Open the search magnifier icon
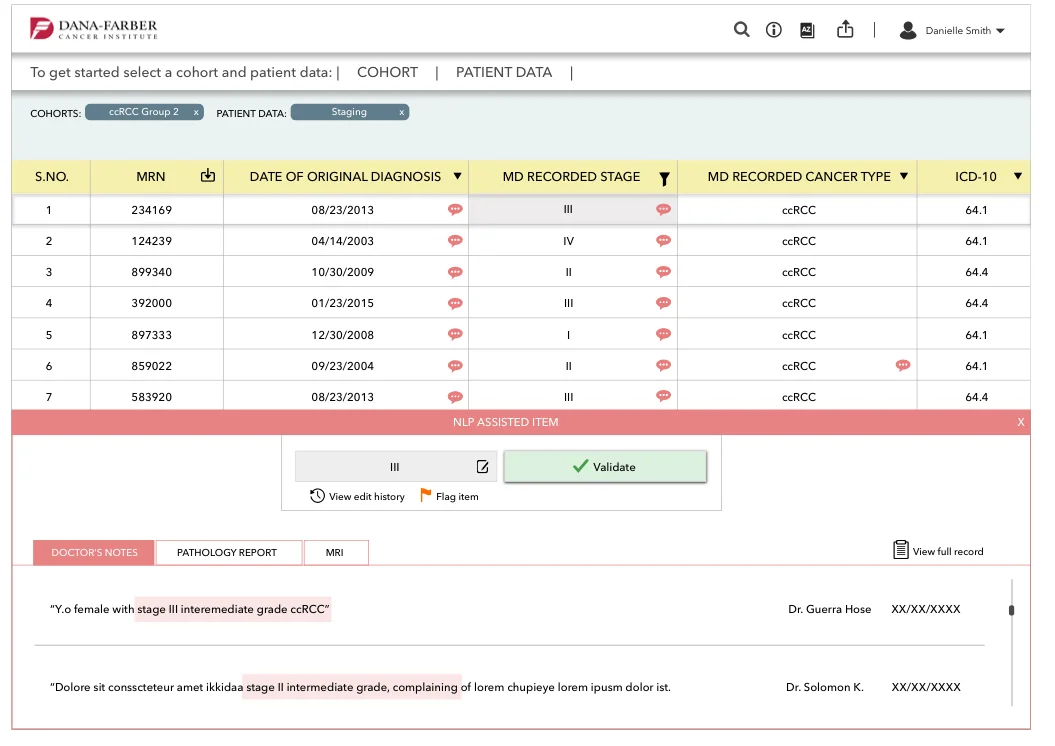Image resolution: width=1055 pixels, height=746 pixels. click(741, 30)
